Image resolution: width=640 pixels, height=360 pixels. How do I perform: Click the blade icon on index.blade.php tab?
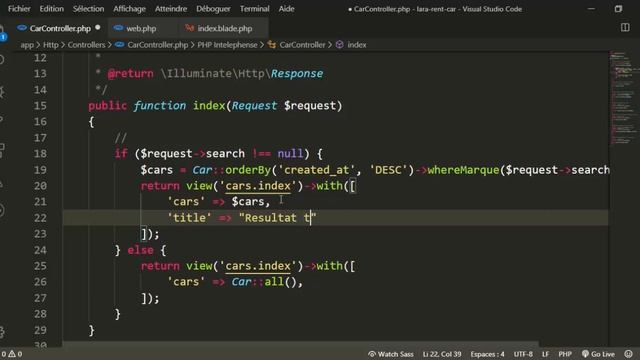pos(189,28)
